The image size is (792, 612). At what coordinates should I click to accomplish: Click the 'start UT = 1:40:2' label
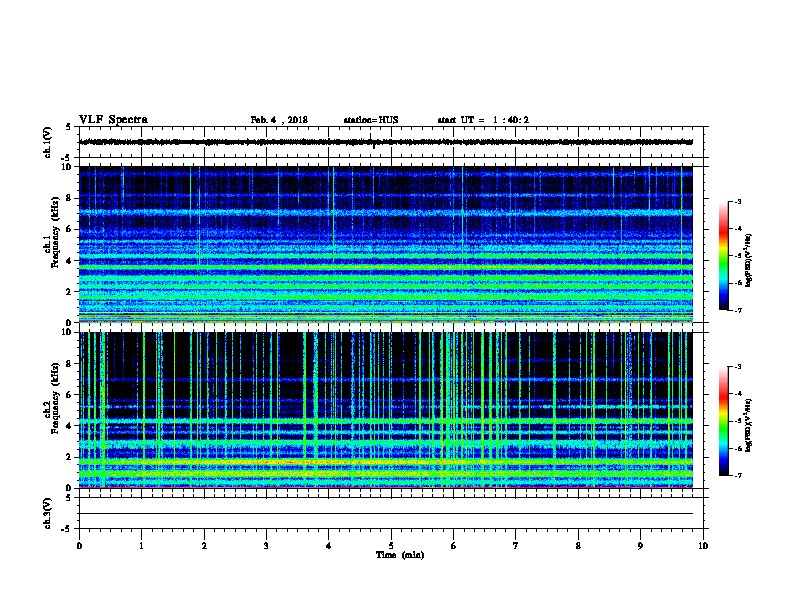click(483, 120)
